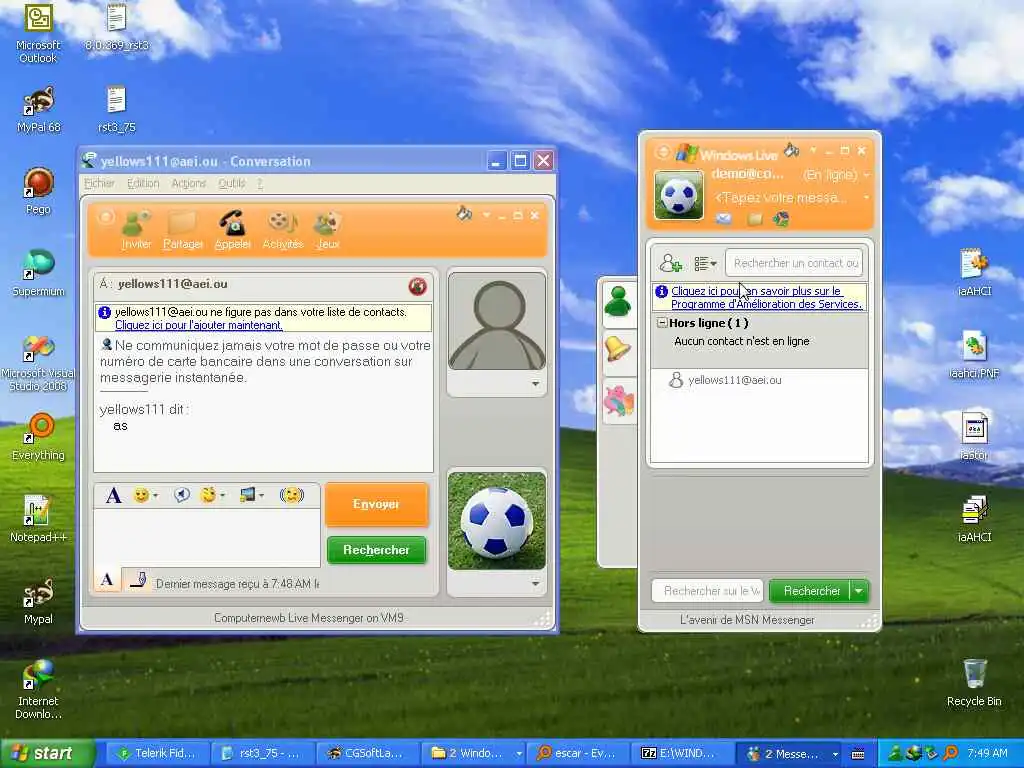Click the soccer ball avatar in Windows Live
Screen dimensions: 1024x768
(679, 195)
